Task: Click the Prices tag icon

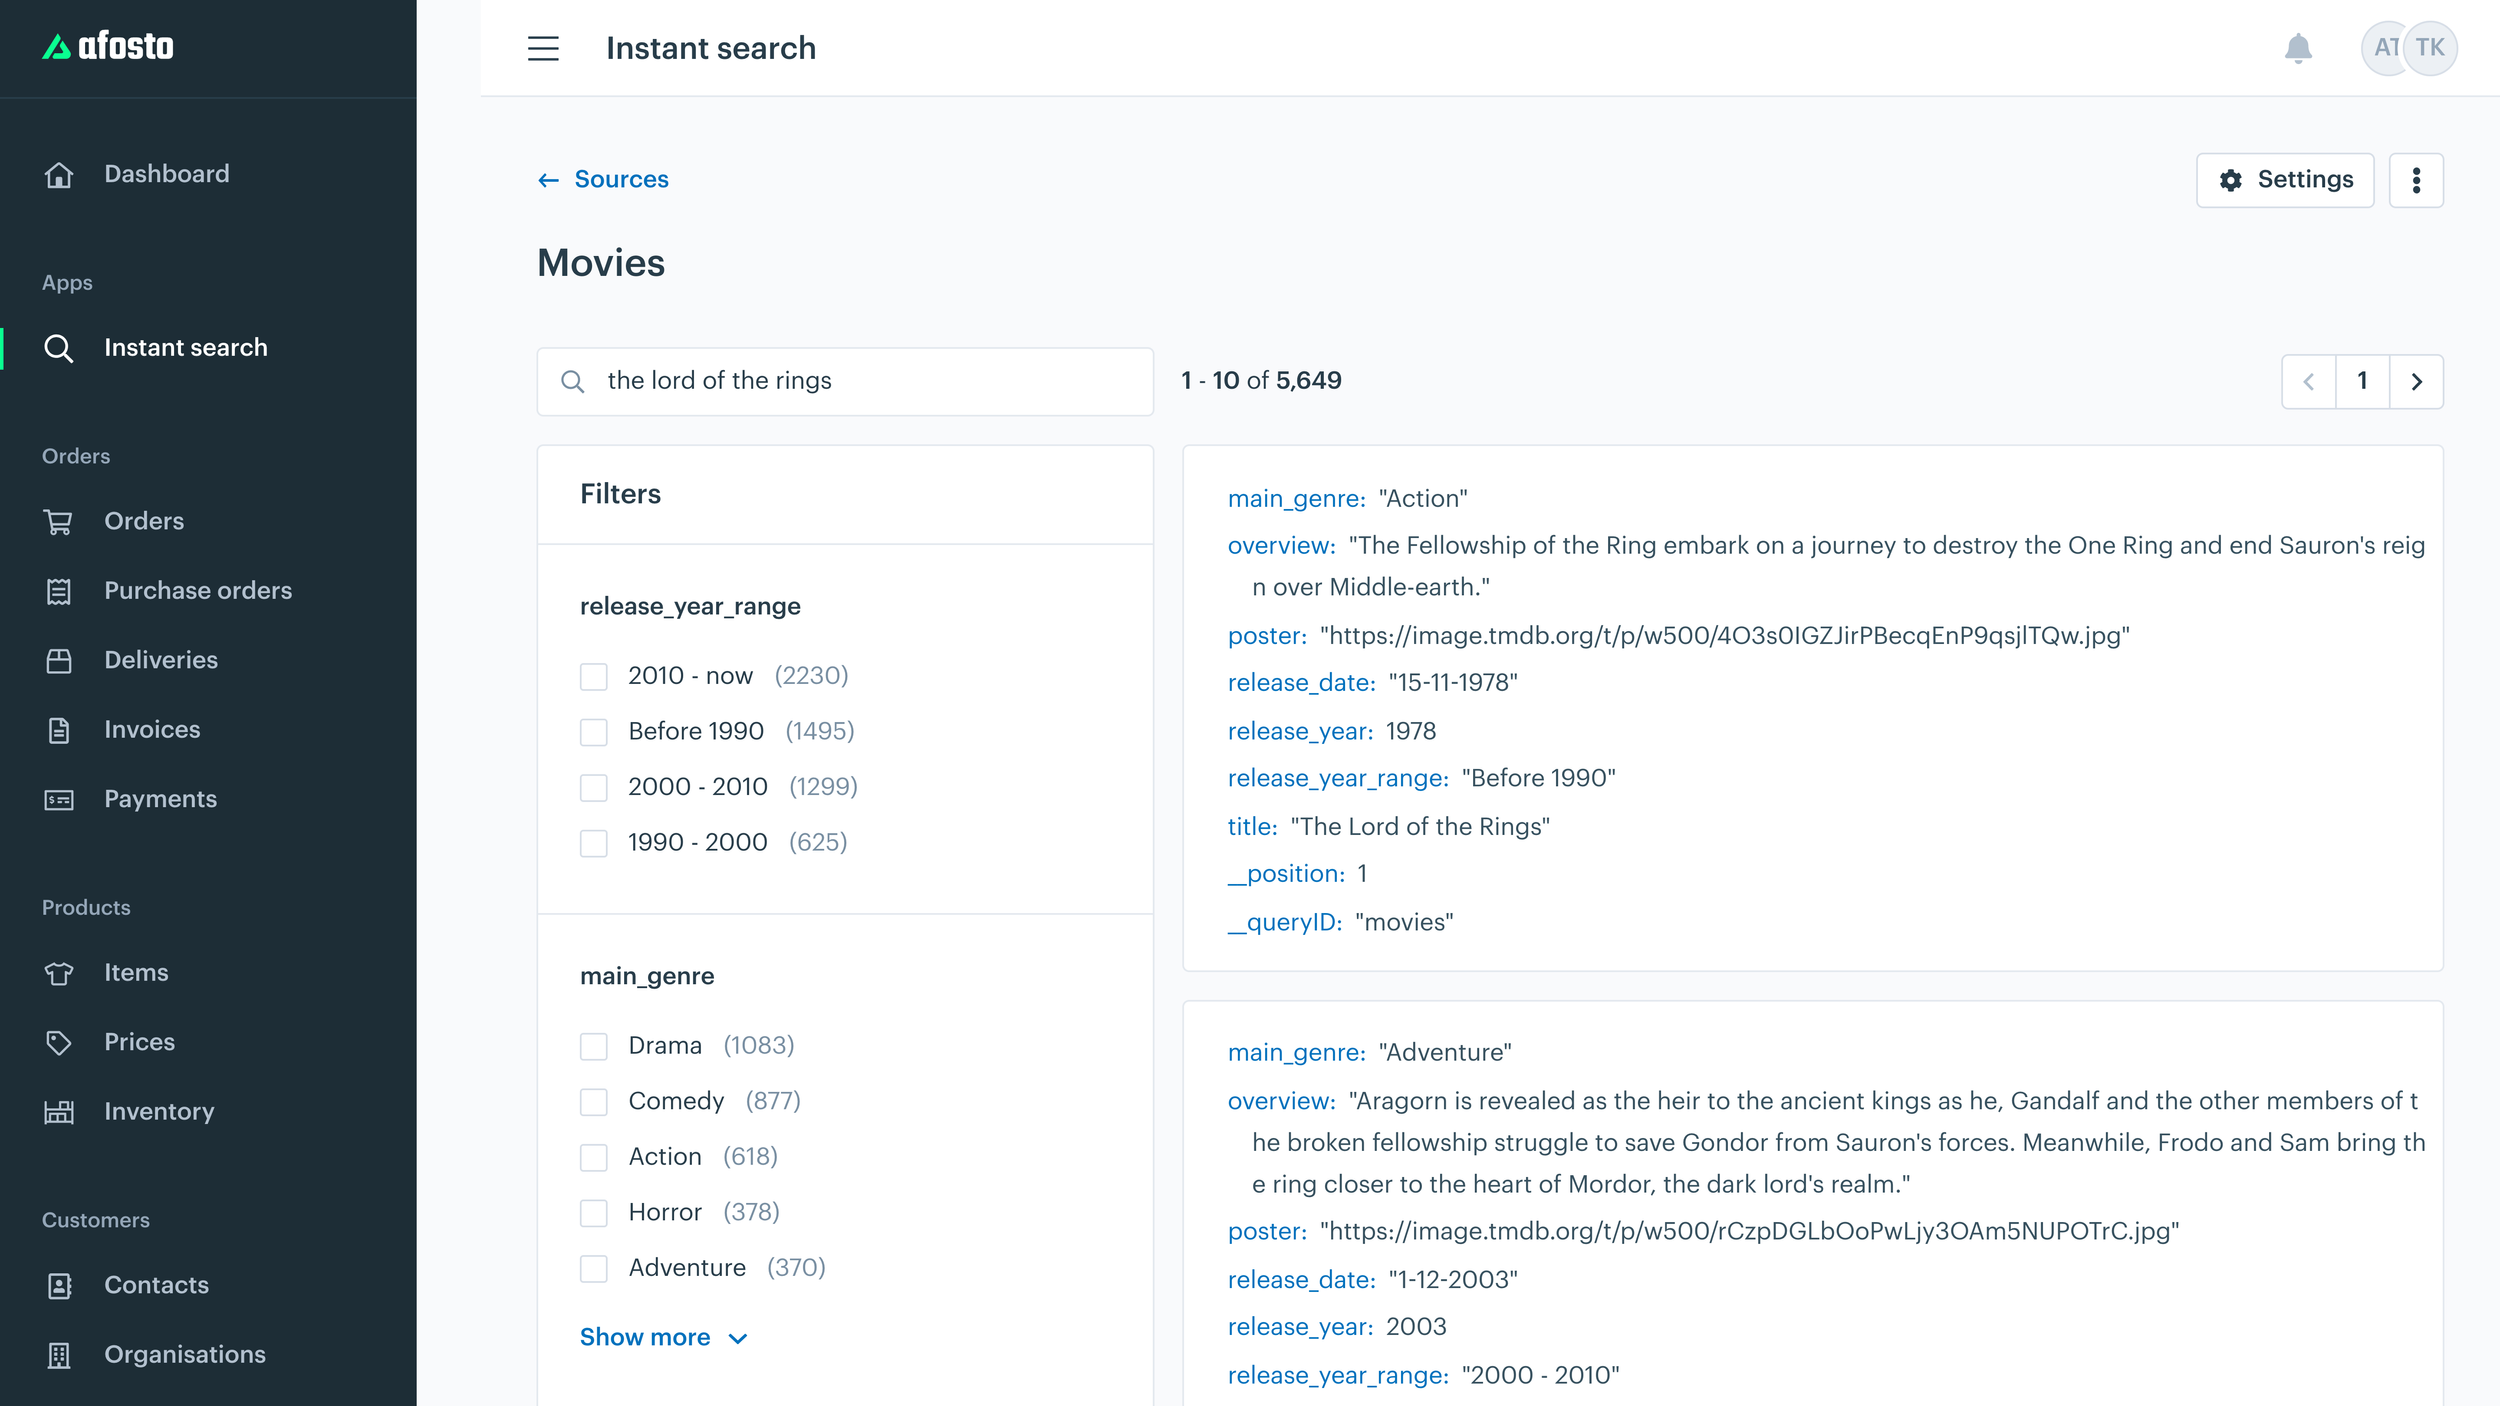Action: tap(59, 1043)
